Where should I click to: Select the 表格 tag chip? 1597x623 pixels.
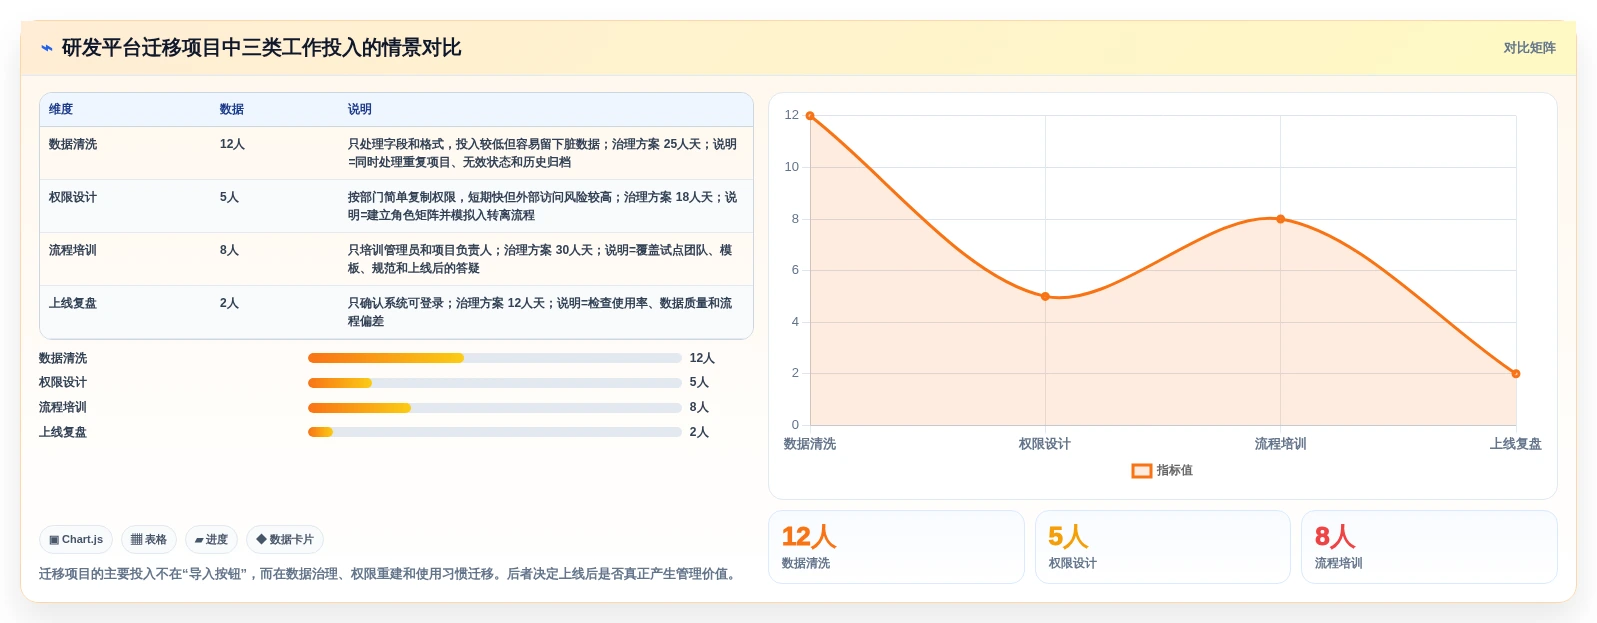click(x=149, y=539)
